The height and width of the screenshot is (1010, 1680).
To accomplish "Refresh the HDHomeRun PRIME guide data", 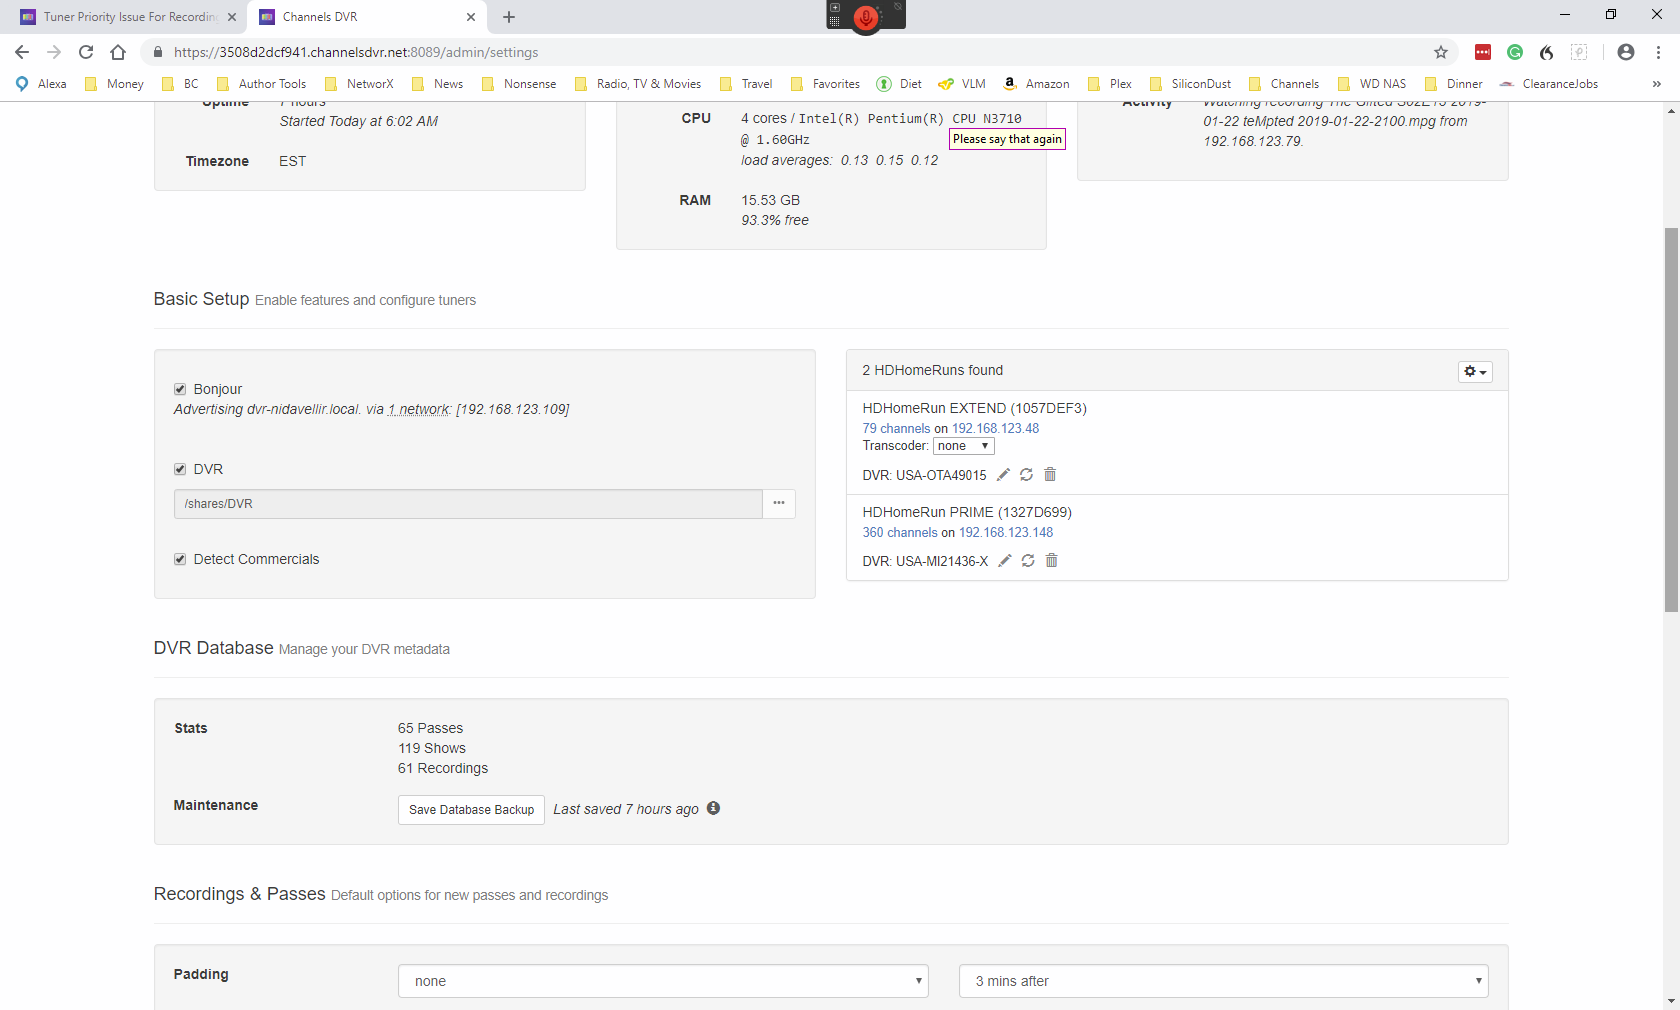I will 1028,561.
